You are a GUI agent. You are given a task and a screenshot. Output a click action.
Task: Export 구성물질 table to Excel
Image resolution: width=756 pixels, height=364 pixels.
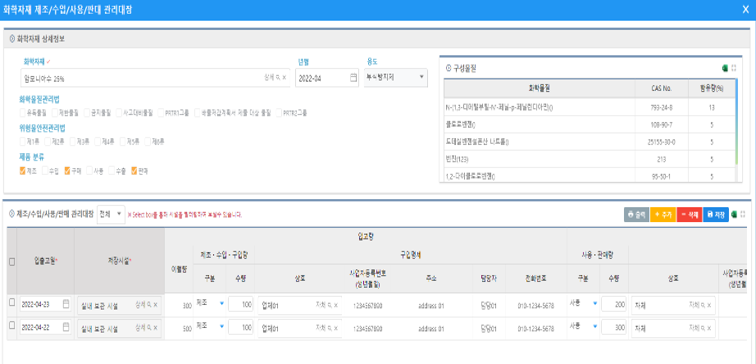[x=725, y=68]
